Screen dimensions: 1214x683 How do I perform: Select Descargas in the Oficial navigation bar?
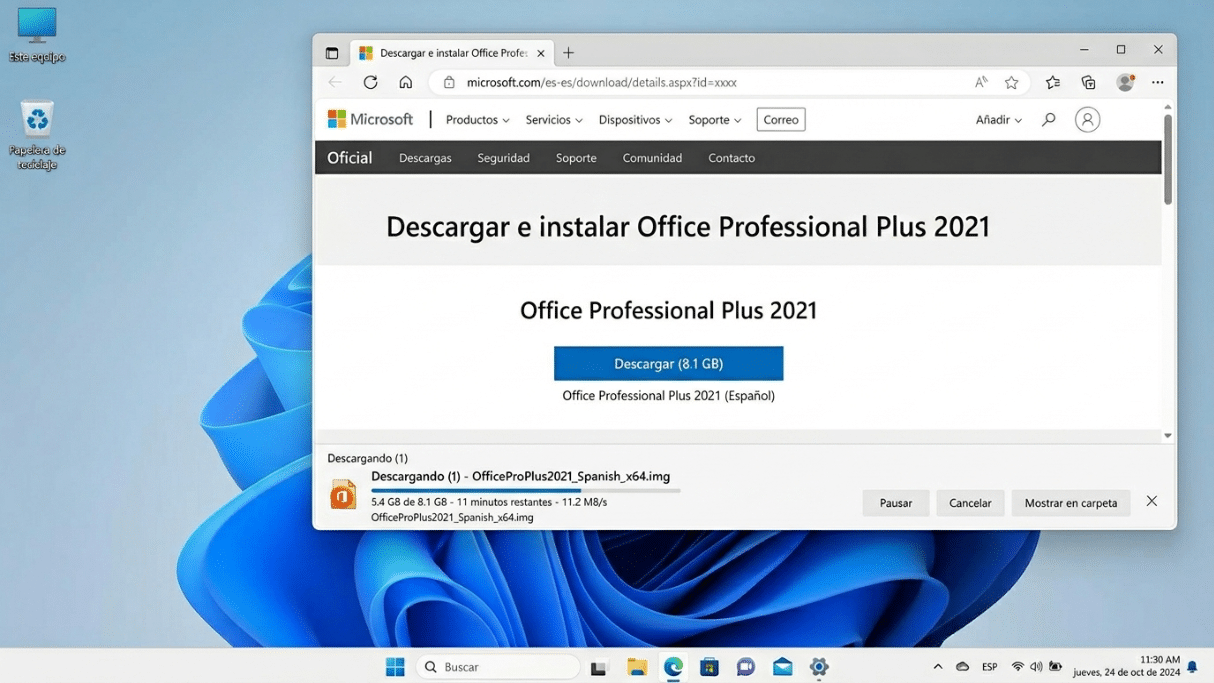tap(424, 157)
